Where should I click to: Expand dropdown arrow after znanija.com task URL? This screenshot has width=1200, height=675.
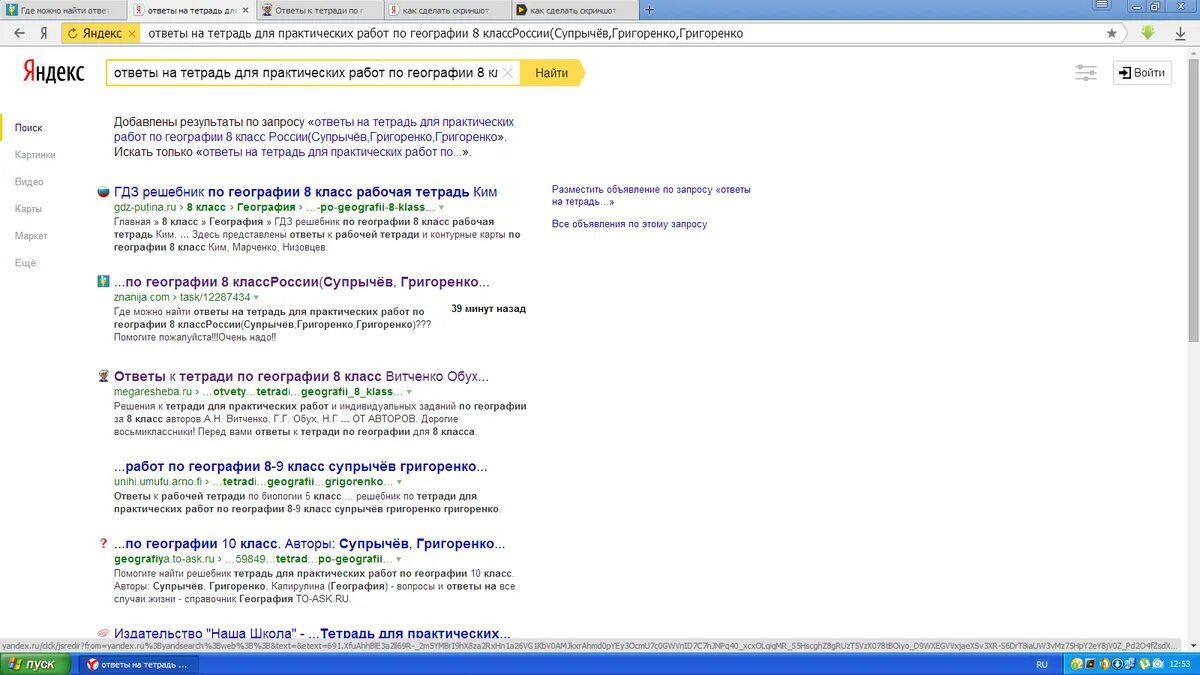[256, 297]
